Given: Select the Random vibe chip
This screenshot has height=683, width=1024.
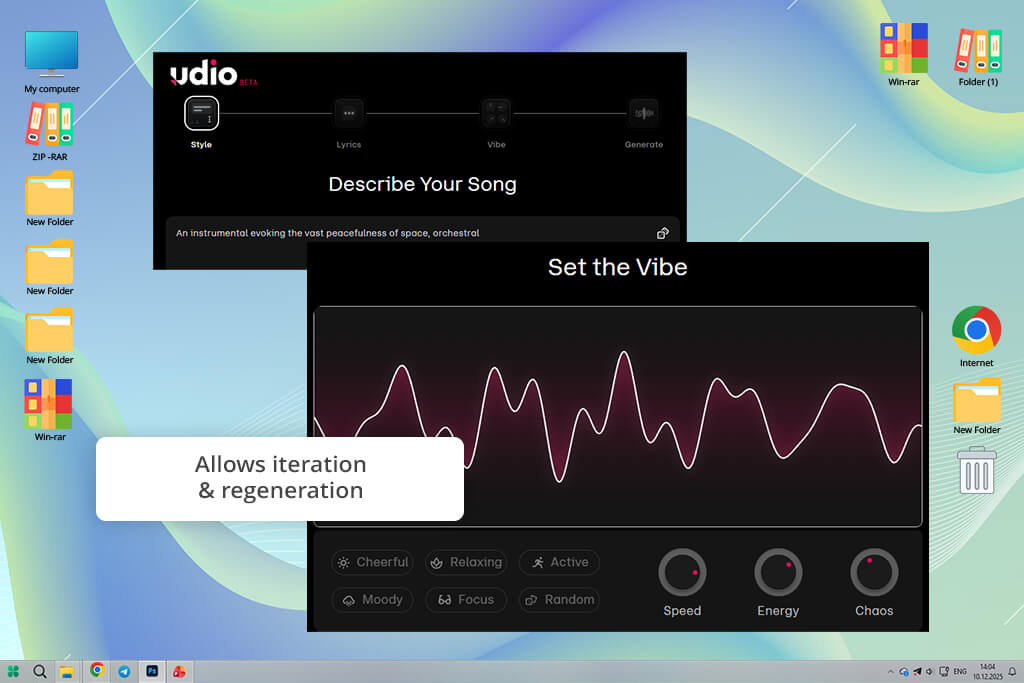Looking at the screenshot, I should (x=559, y=599).
